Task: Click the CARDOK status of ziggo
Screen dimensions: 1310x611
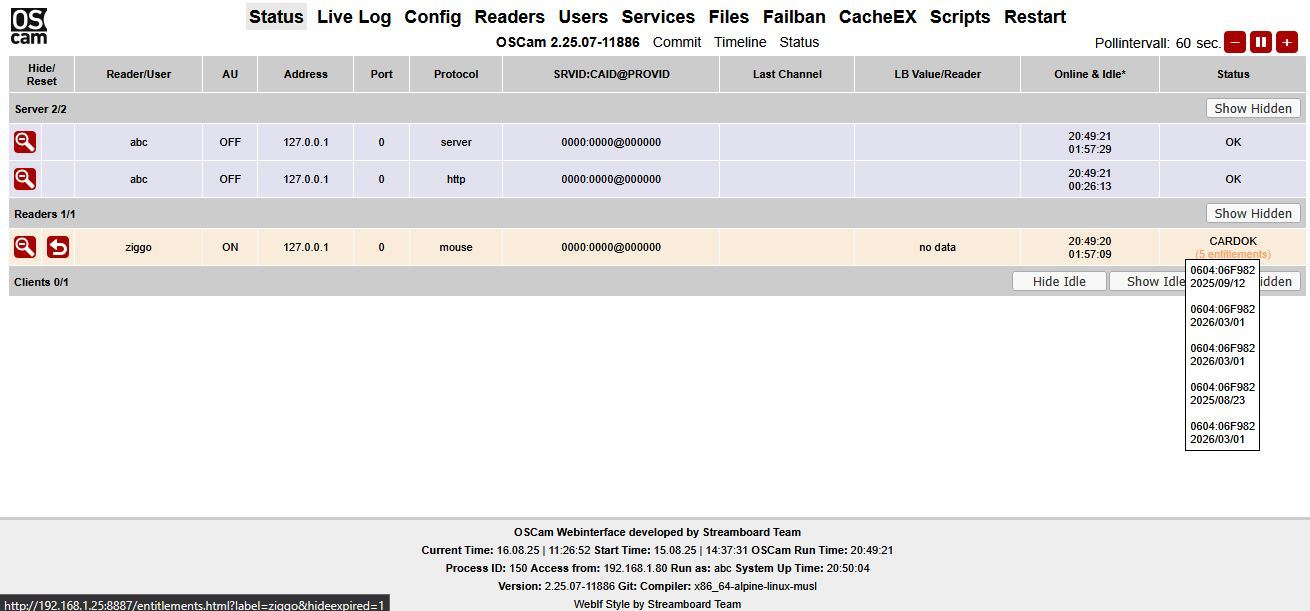Action: coord(1233,241)
